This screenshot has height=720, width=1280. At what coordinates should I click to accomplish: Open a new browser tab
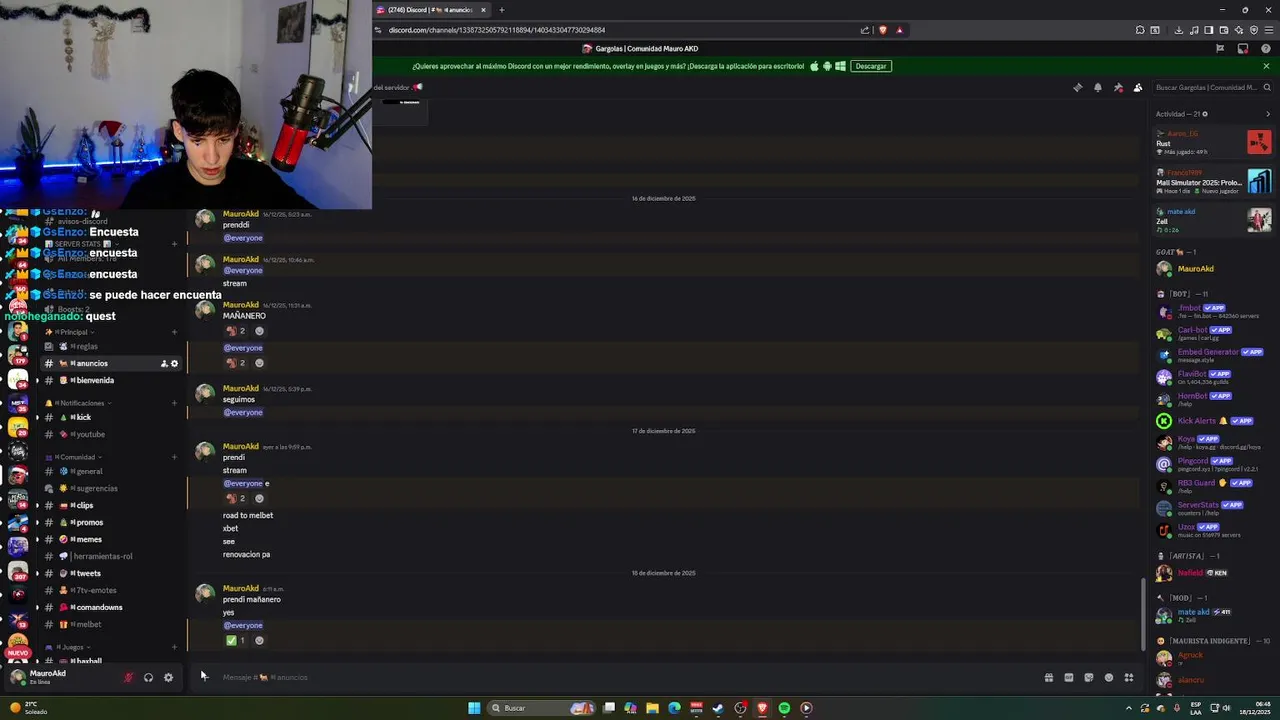tap(502, 10)
